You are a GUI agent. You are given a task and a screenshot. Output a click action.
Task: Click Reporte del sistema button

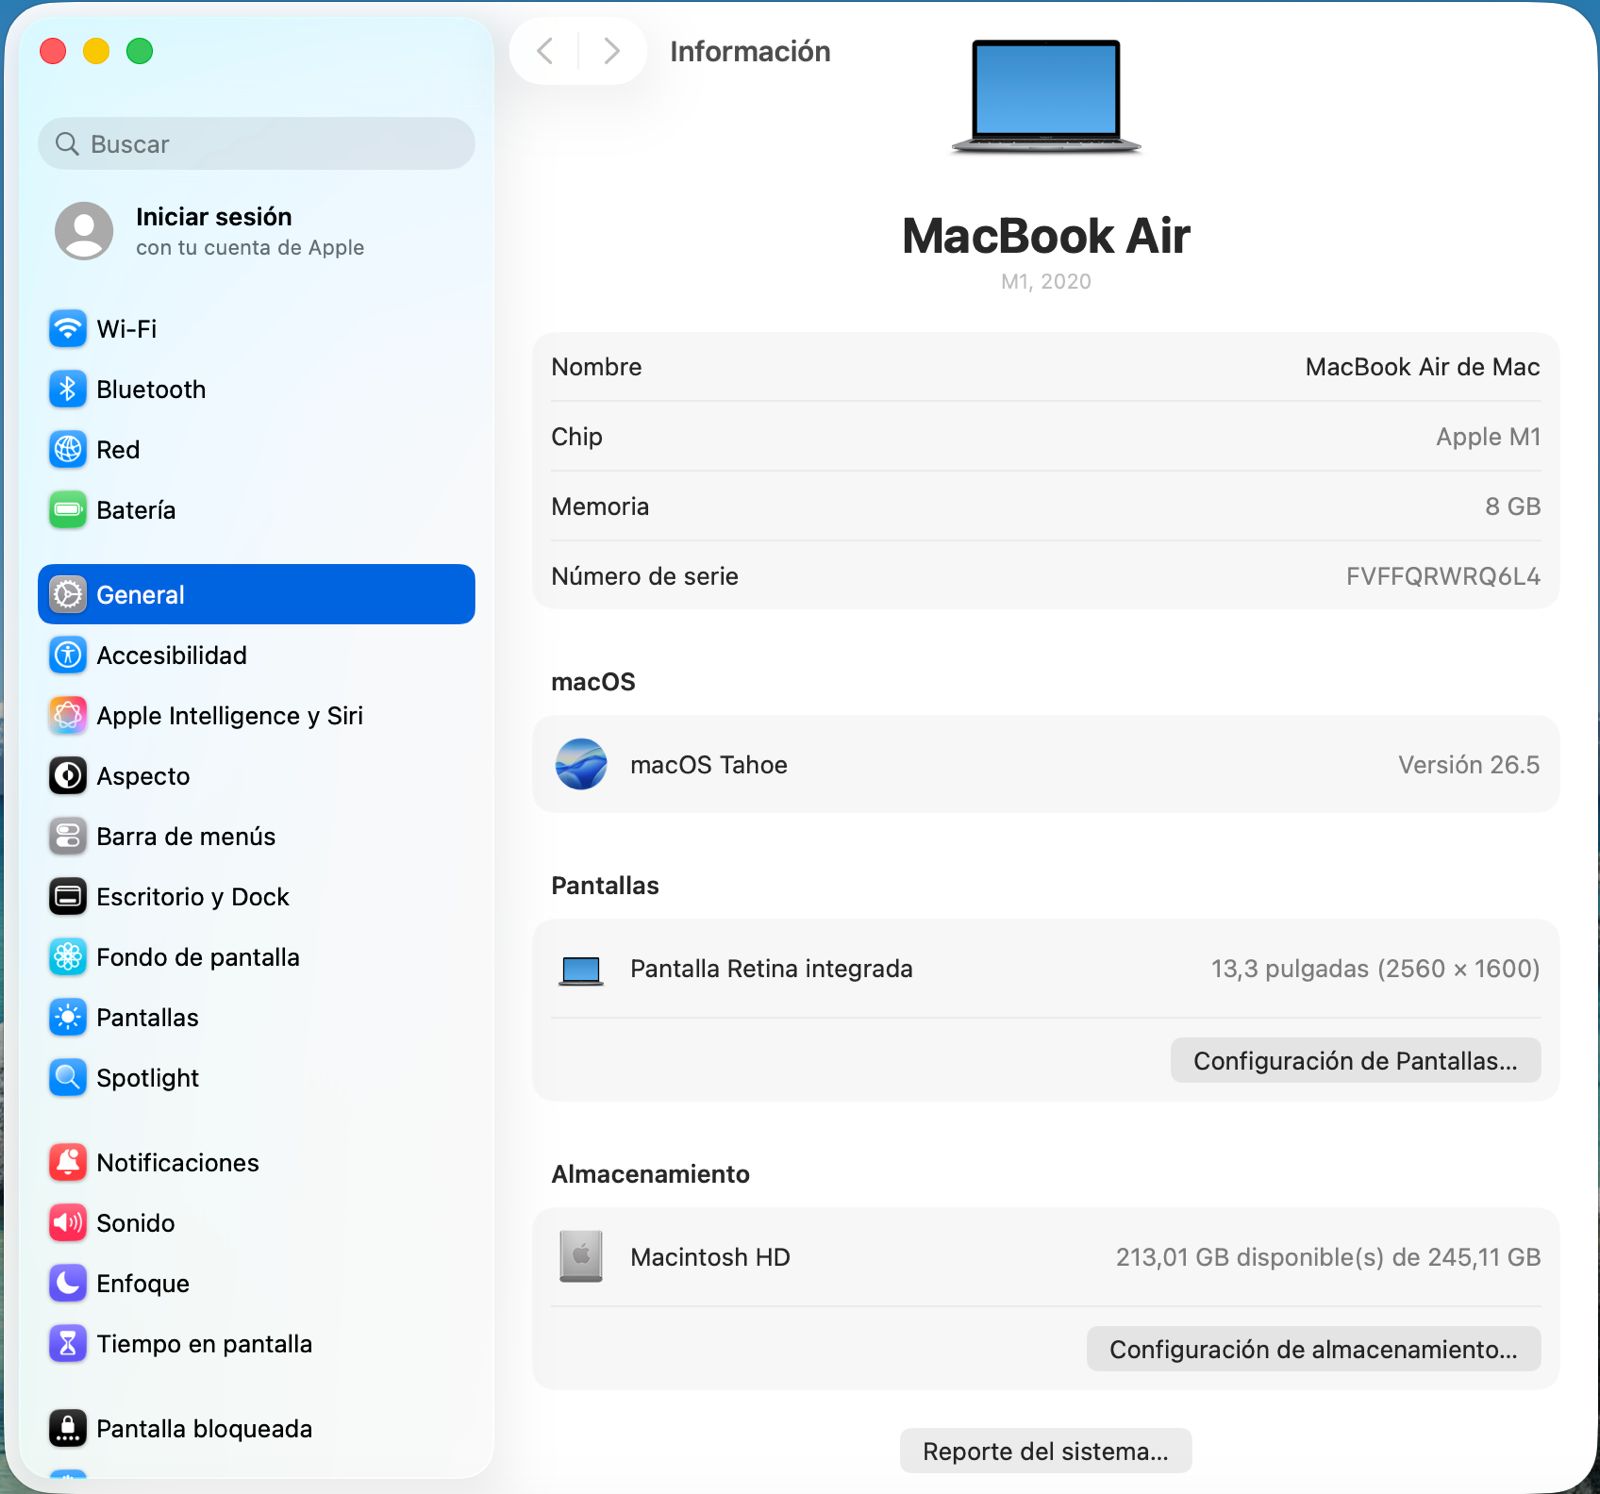pyautogui.click(x=1046, y=1451)
